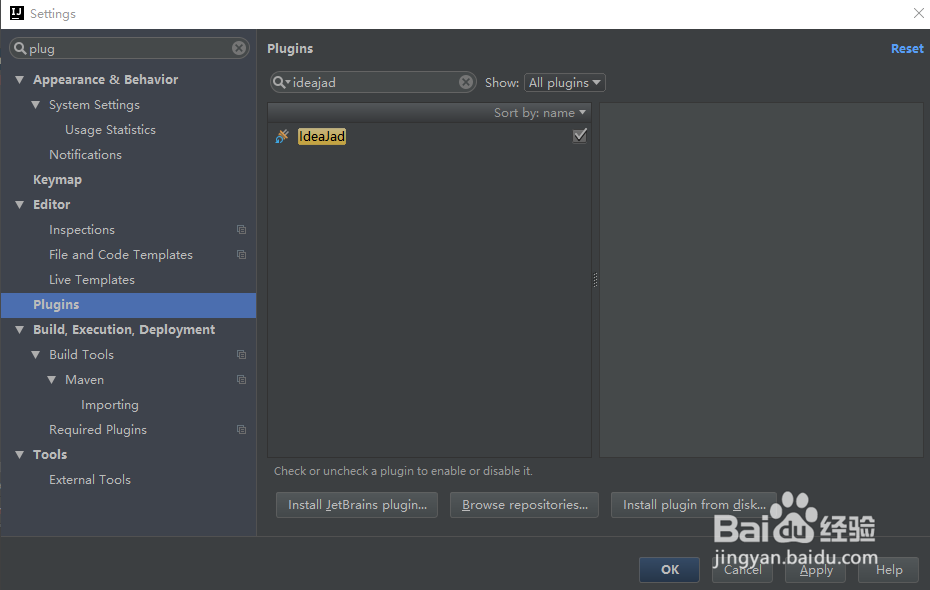Click project-level icon beside Build Tools
Viewport: 930px width, 590px height.
[x=241, y=355]
